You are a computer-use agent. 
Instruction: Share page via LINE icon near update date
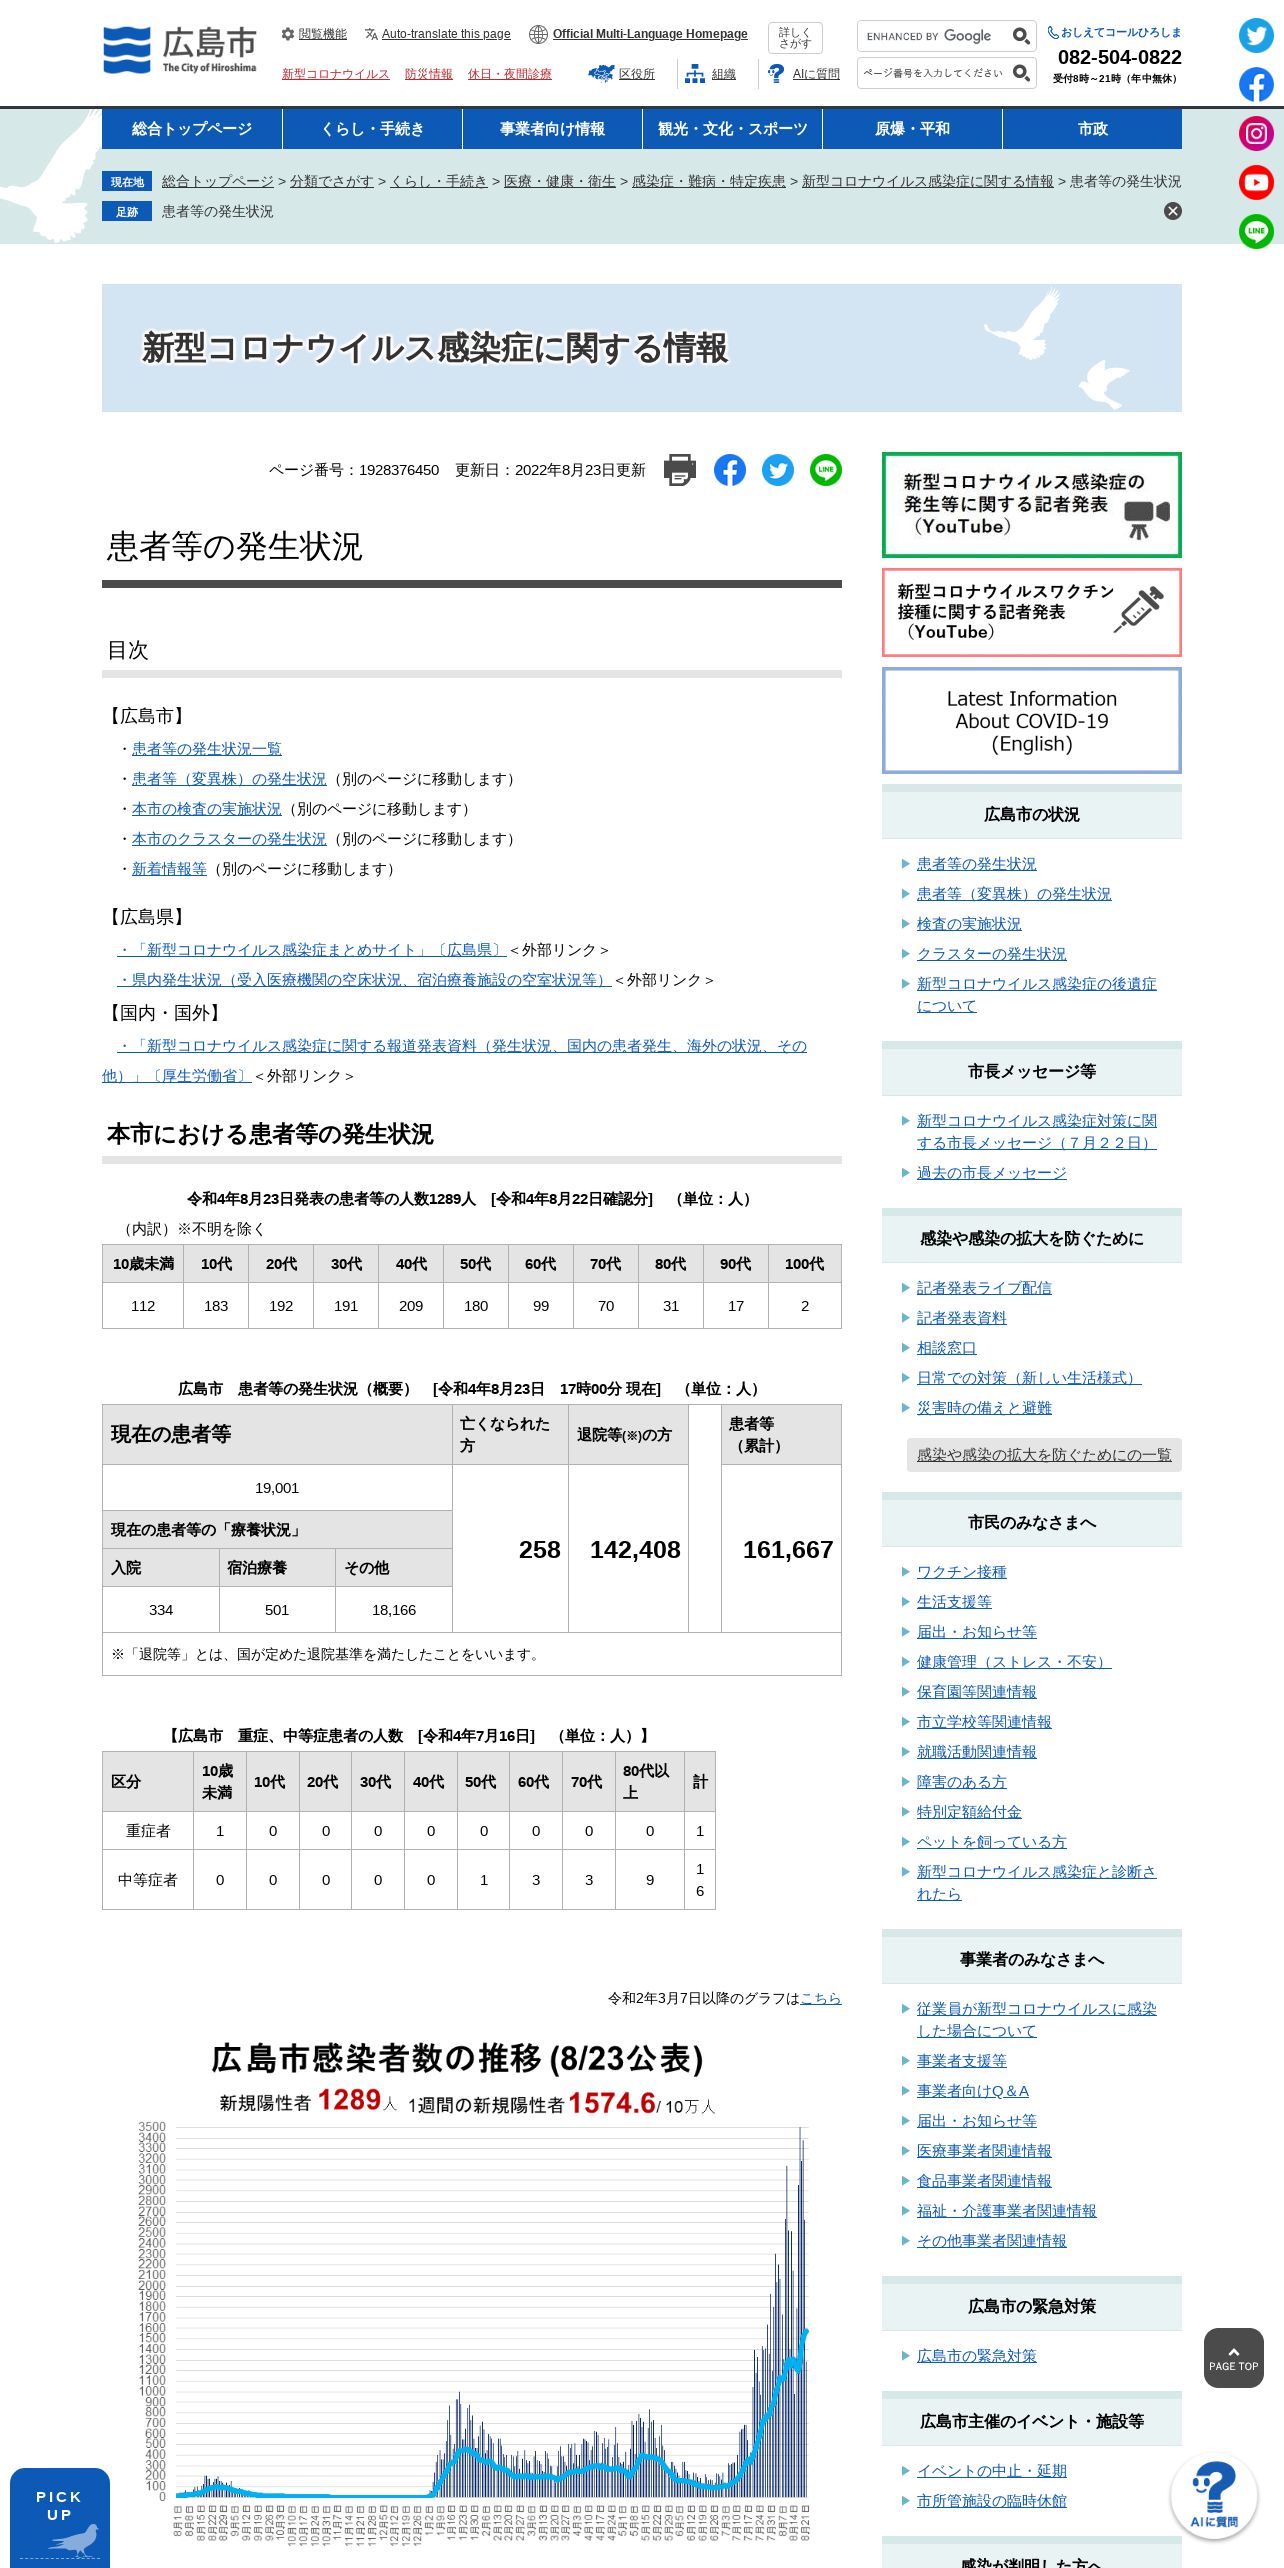coord(826,470)
